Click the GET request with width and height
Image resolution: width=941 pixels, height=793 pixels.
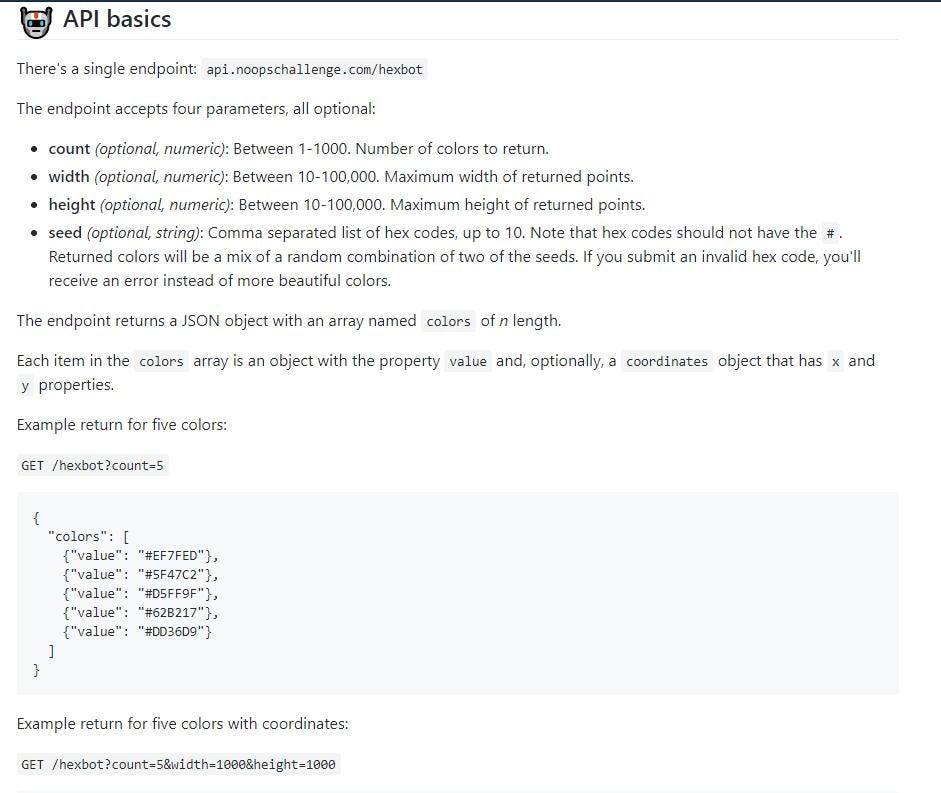178,764
